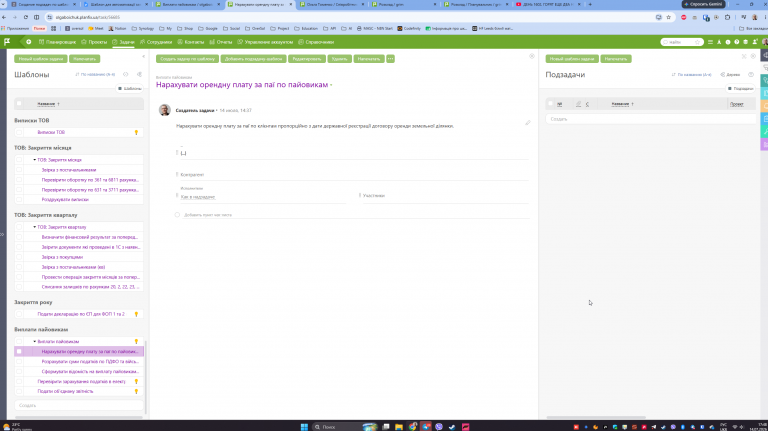The width and height of the screenshot is (768, 431).
Task: Open the Розрахувати суми податків по ПДФО template
Action: tap(90, 361)
